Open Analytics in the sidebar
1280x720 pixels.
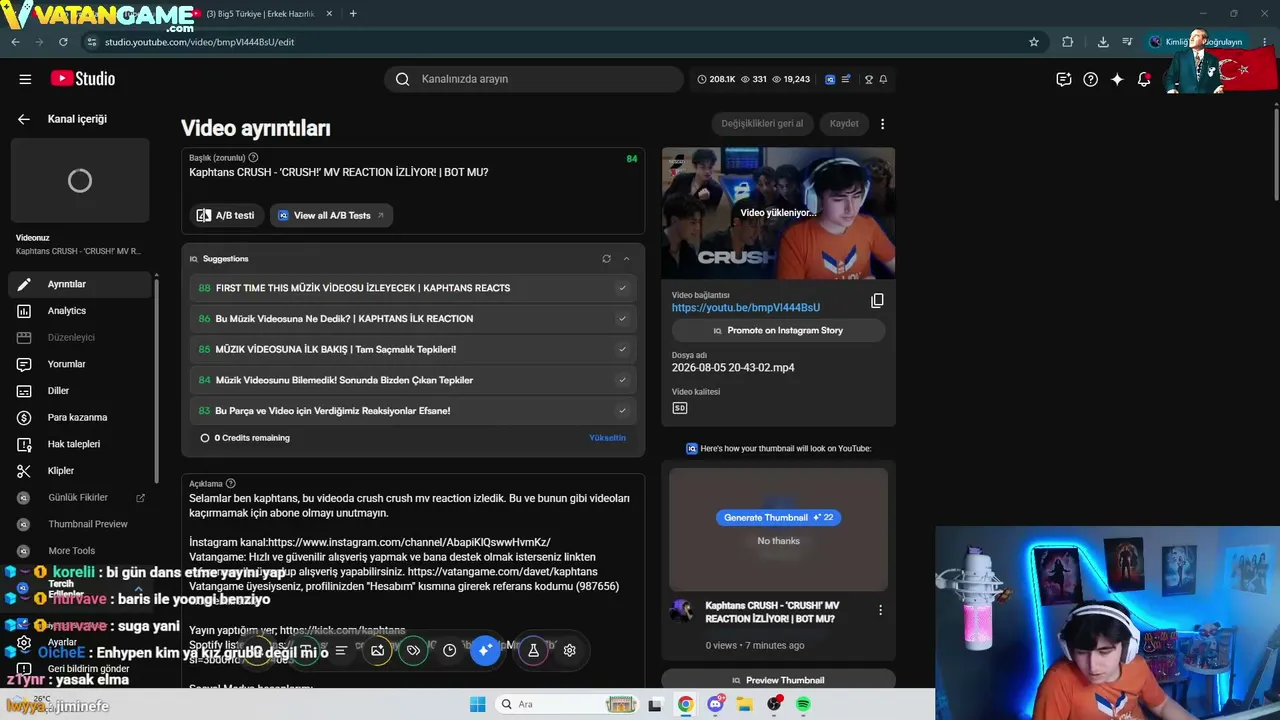(x=80, y=311)
